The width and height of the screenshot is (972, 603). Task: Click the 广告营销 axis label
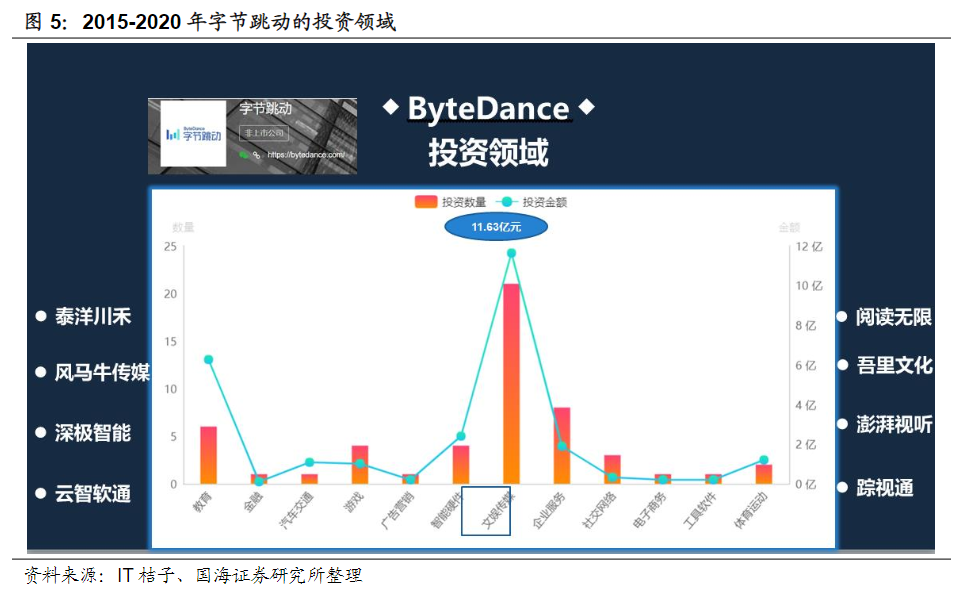tap(397, 510)
